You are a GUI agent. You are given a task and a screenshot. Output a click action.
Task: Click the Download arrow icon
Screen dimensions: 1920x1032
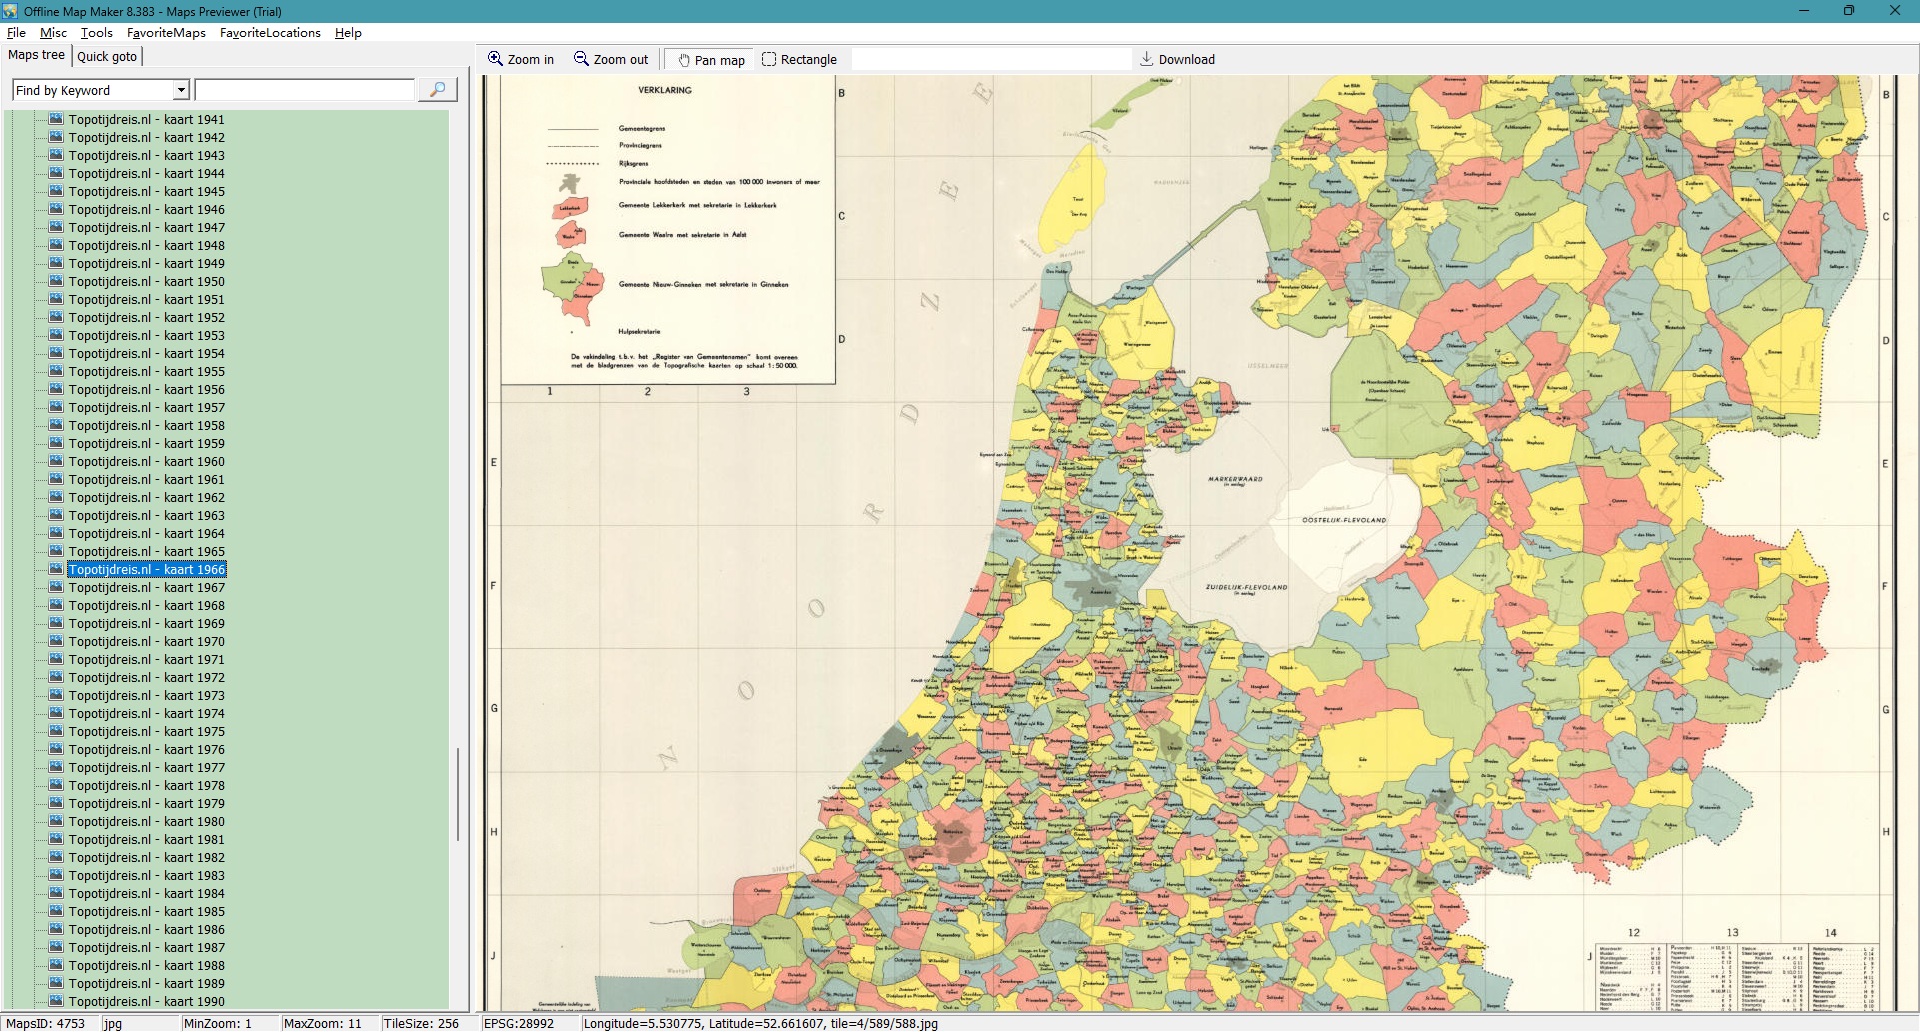(x=1147, y=59)
